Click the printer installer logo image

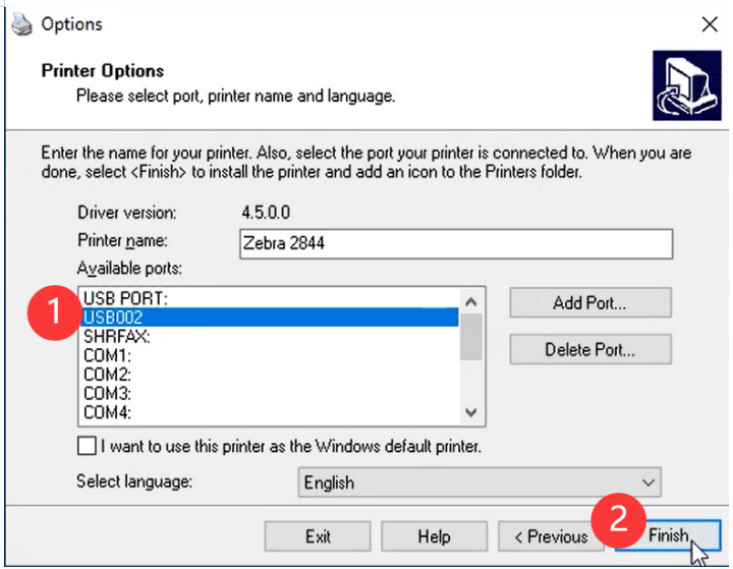687,85
